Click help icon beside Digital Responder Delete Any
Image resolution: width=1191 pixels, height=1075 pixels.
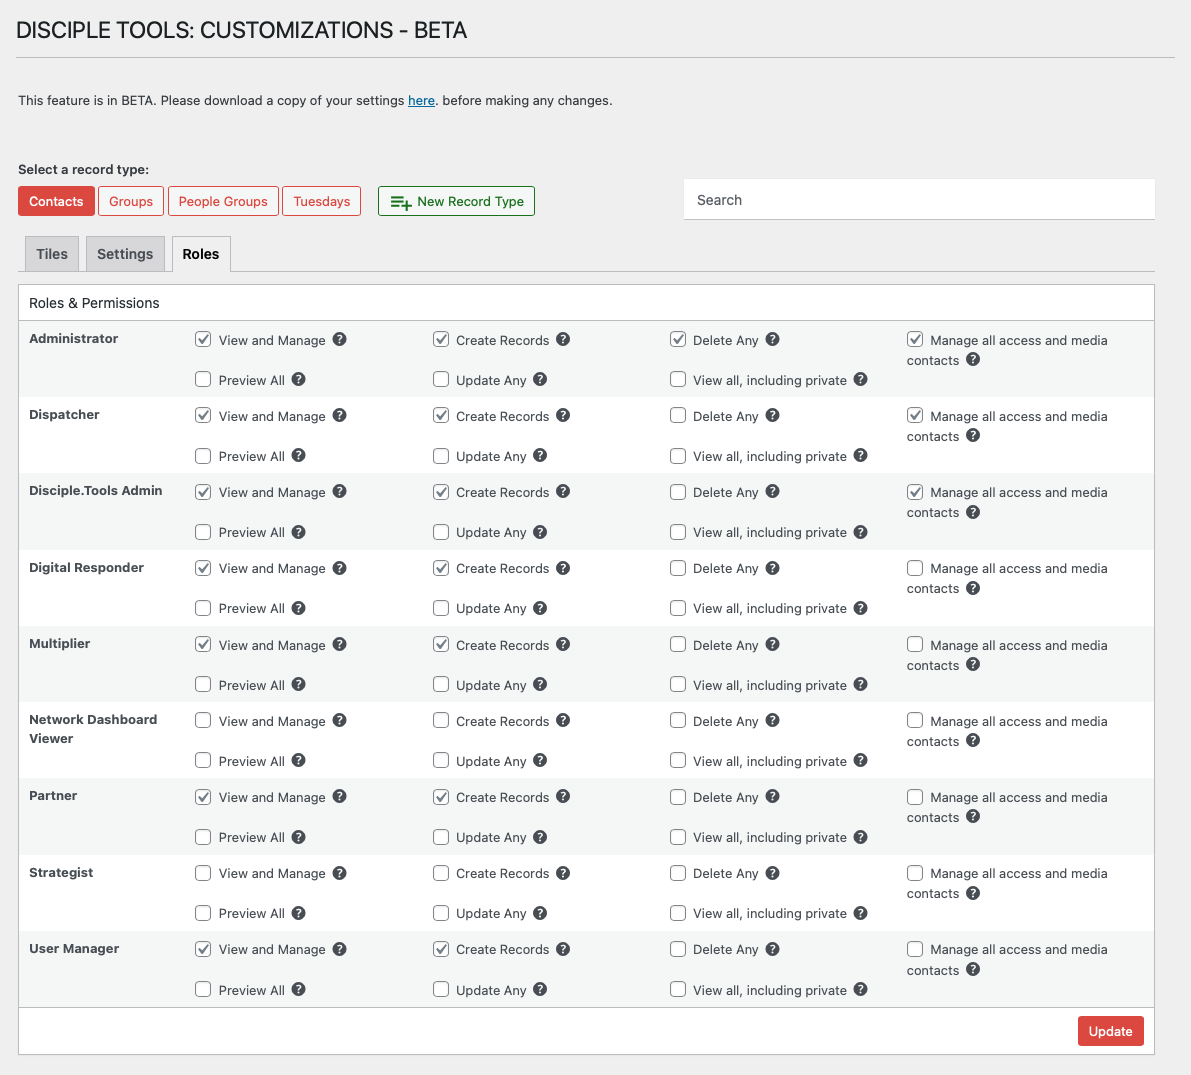tap(773, 568)
